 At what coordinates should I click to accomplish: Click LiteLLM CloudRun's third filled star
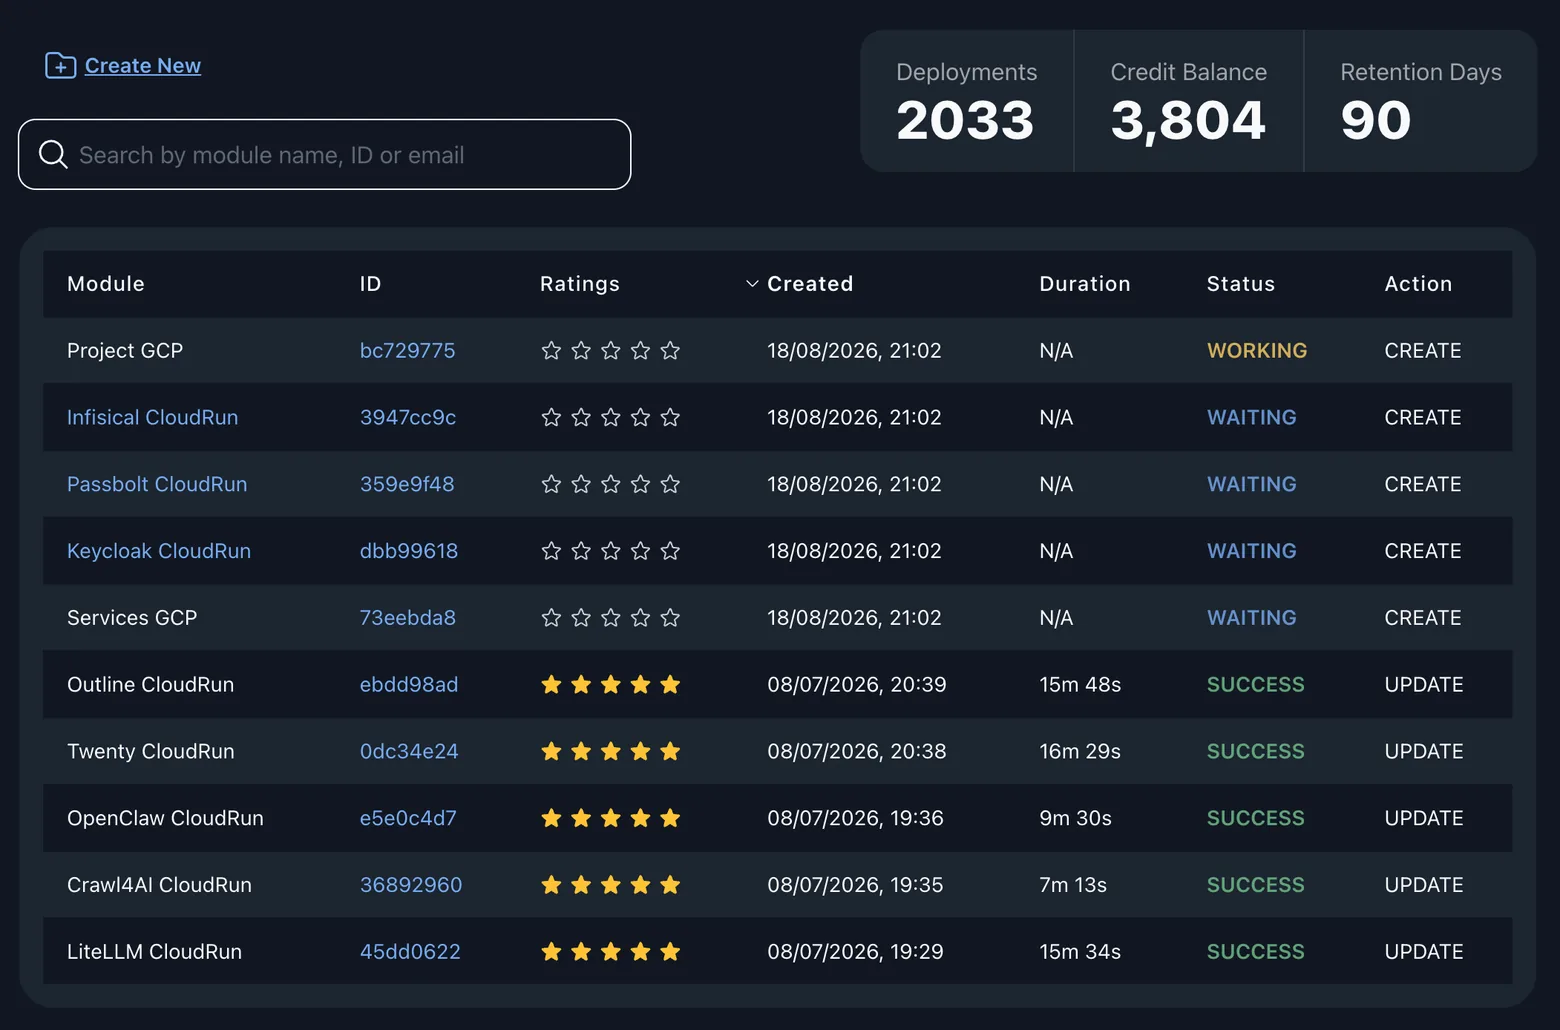click(611, 952)
